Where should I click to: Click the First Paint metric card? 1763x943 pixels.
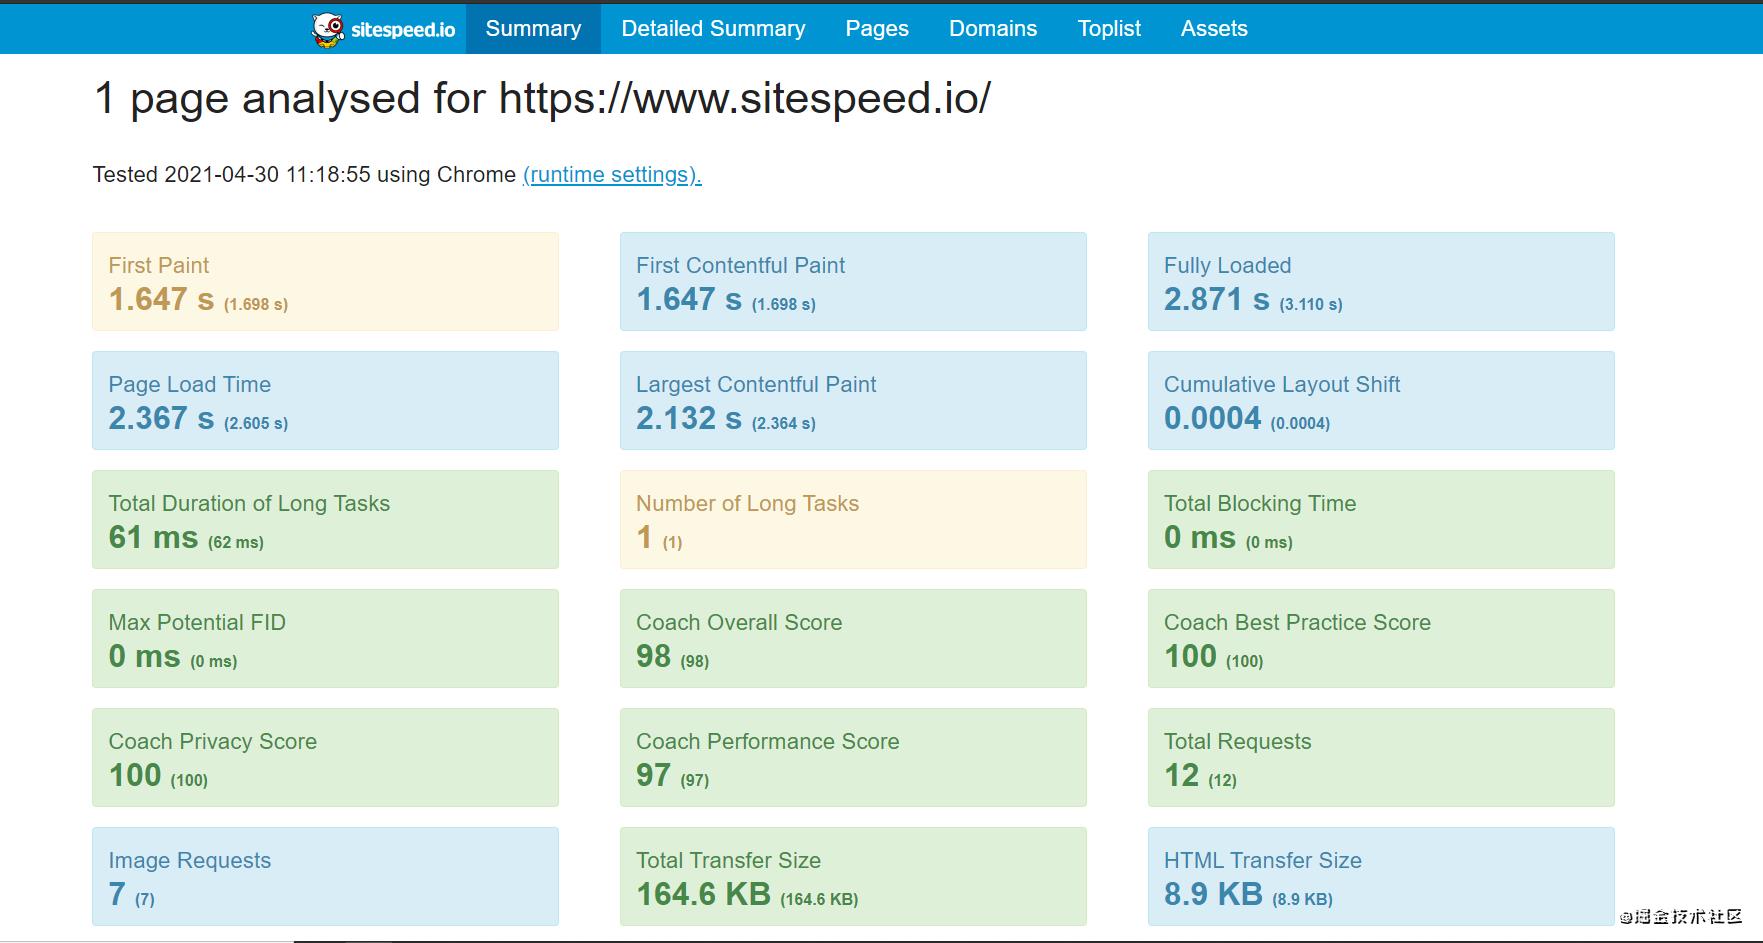point(325,282)
